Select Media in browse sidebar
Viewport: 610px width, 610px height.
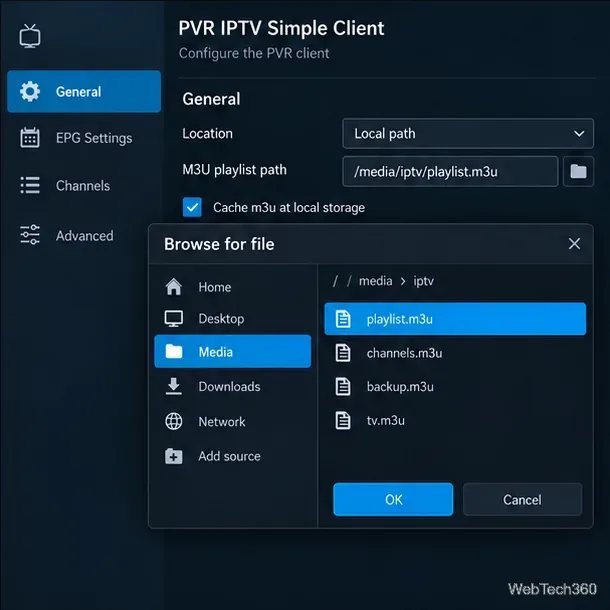(x=233, y=351)
